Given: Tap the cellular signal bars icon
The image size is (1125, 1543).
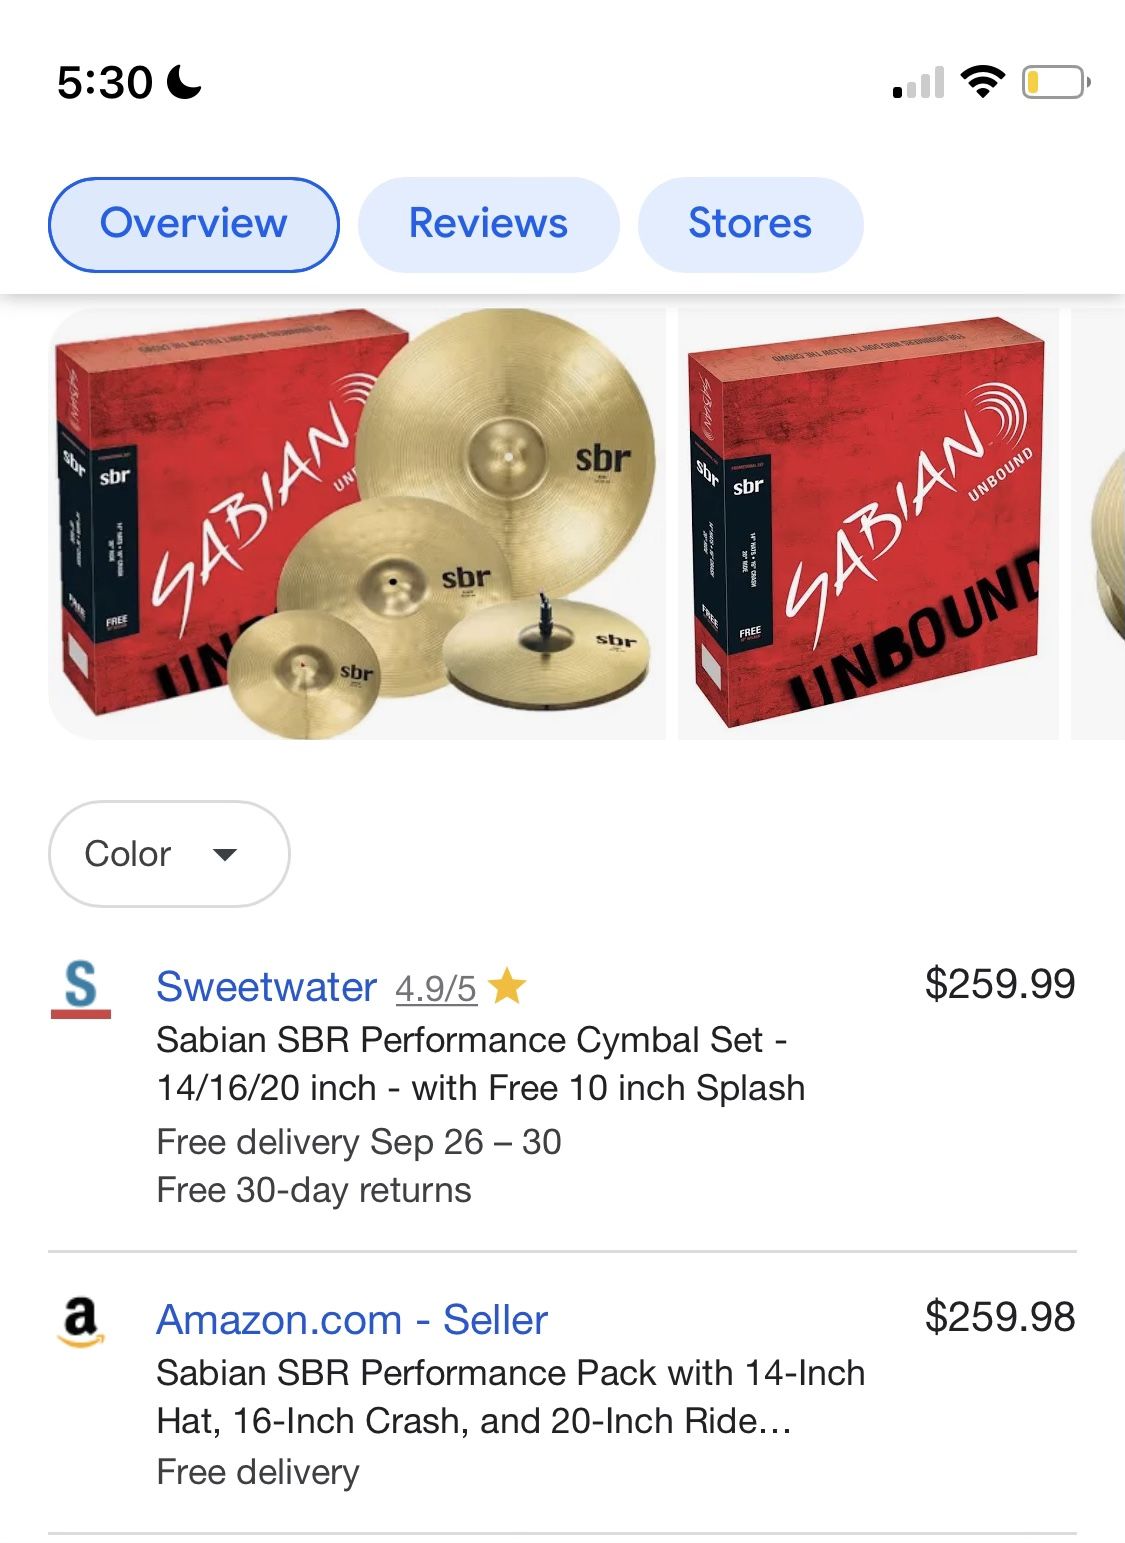Looking at the screenshot, I should point(918,83).
